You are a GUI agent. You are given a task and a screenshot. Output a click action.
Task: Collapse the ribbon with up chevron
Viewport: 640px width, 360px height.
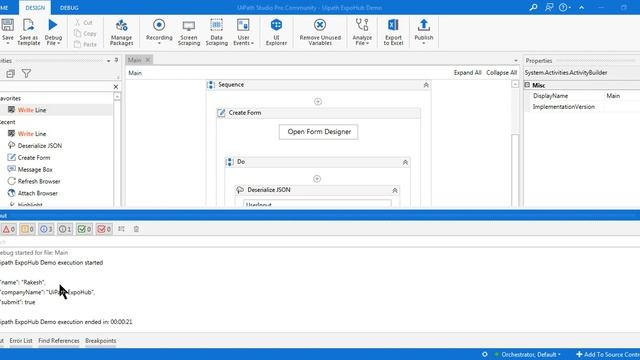coord(581,7)
